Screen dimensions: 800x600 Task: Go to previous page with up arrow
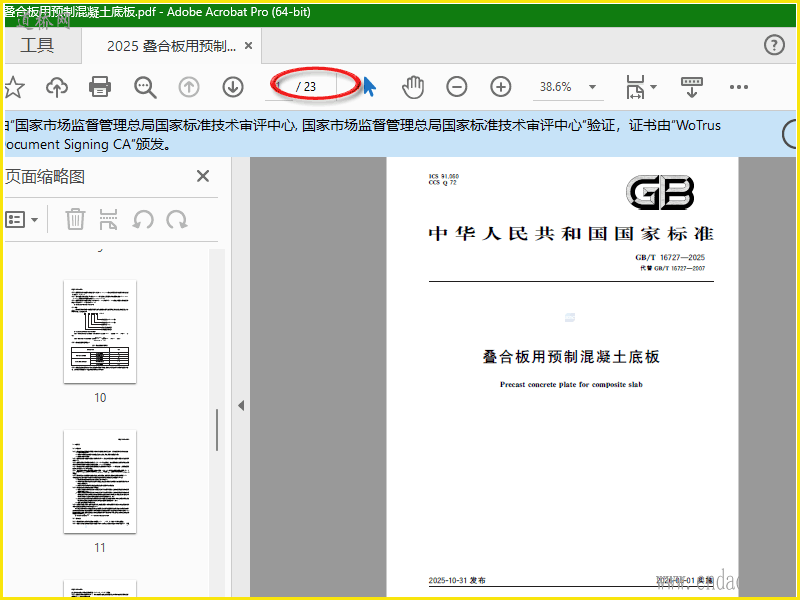(189, 87)
